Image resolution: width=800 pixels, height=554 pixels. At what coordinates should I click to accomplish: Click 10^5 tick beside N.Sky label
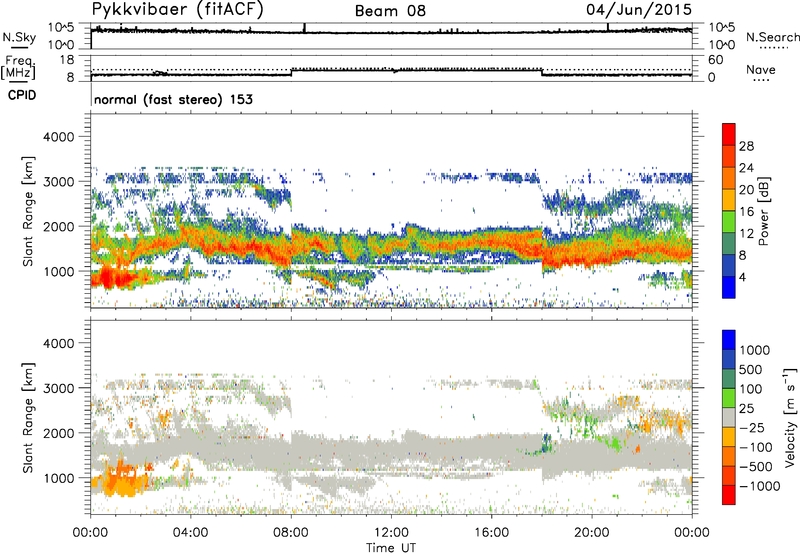[x=61, y=28]
